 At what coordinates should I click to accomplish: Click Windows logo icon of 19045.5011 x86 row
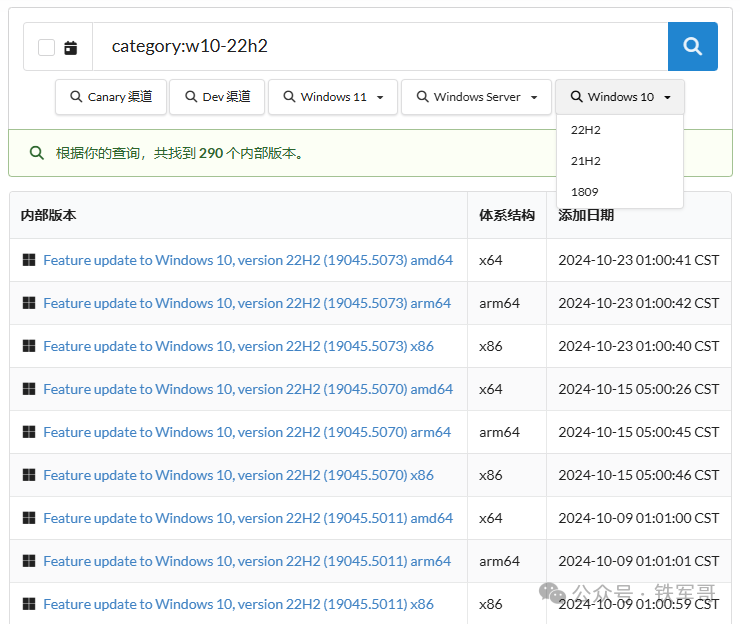(29, 604)
